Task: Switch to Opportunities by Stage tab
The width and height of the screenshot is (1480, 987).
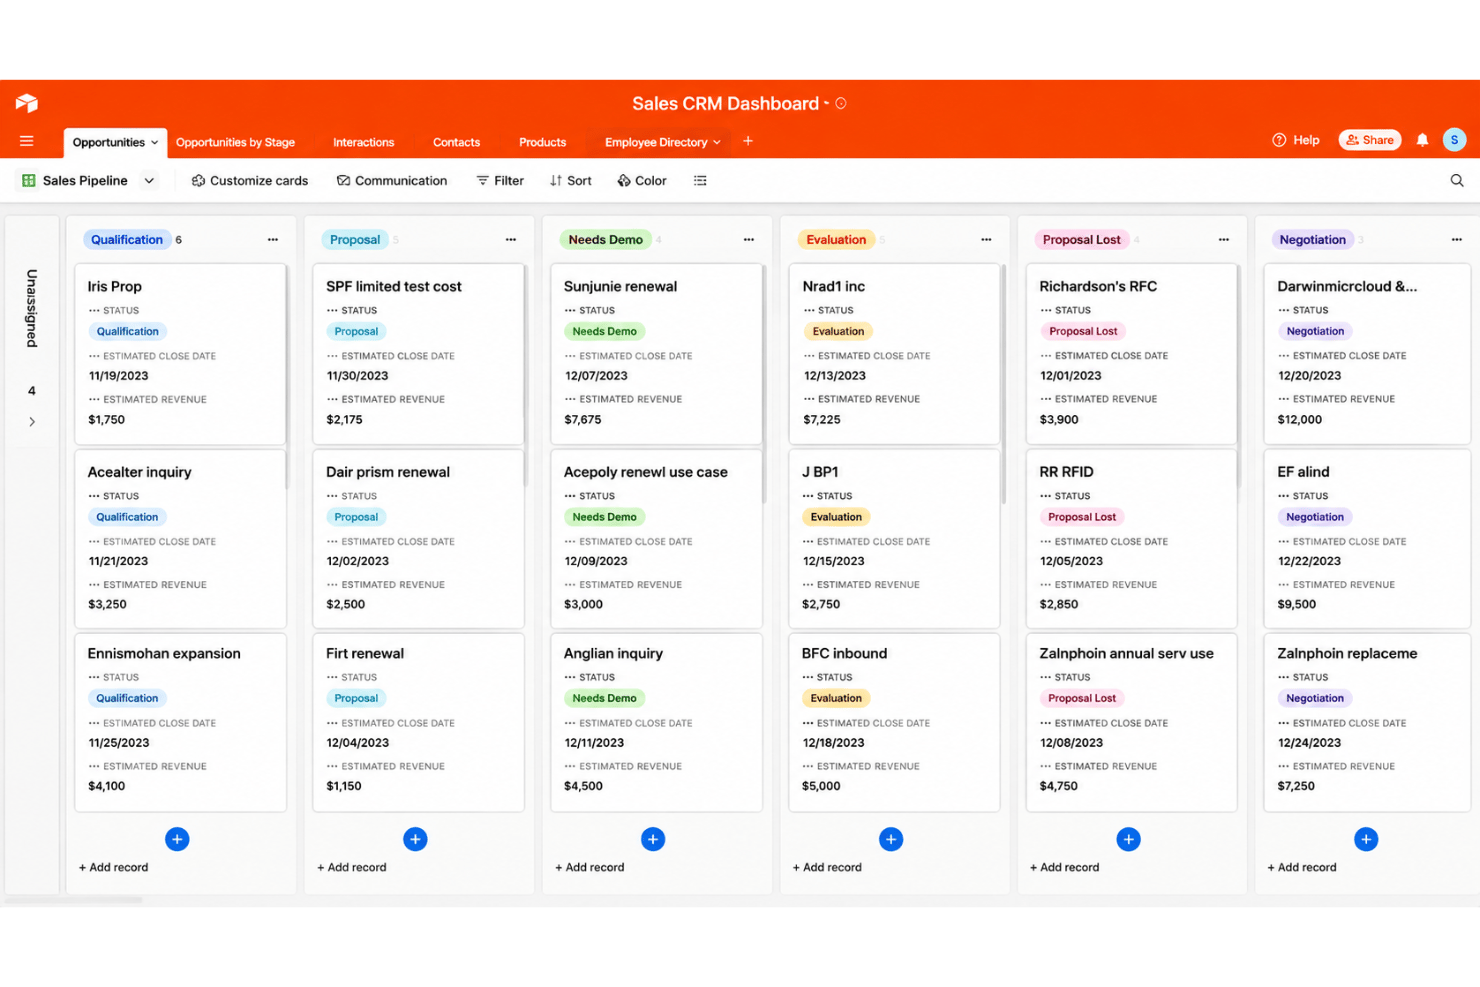Action: pyautogui.click(x=235, y=142)
